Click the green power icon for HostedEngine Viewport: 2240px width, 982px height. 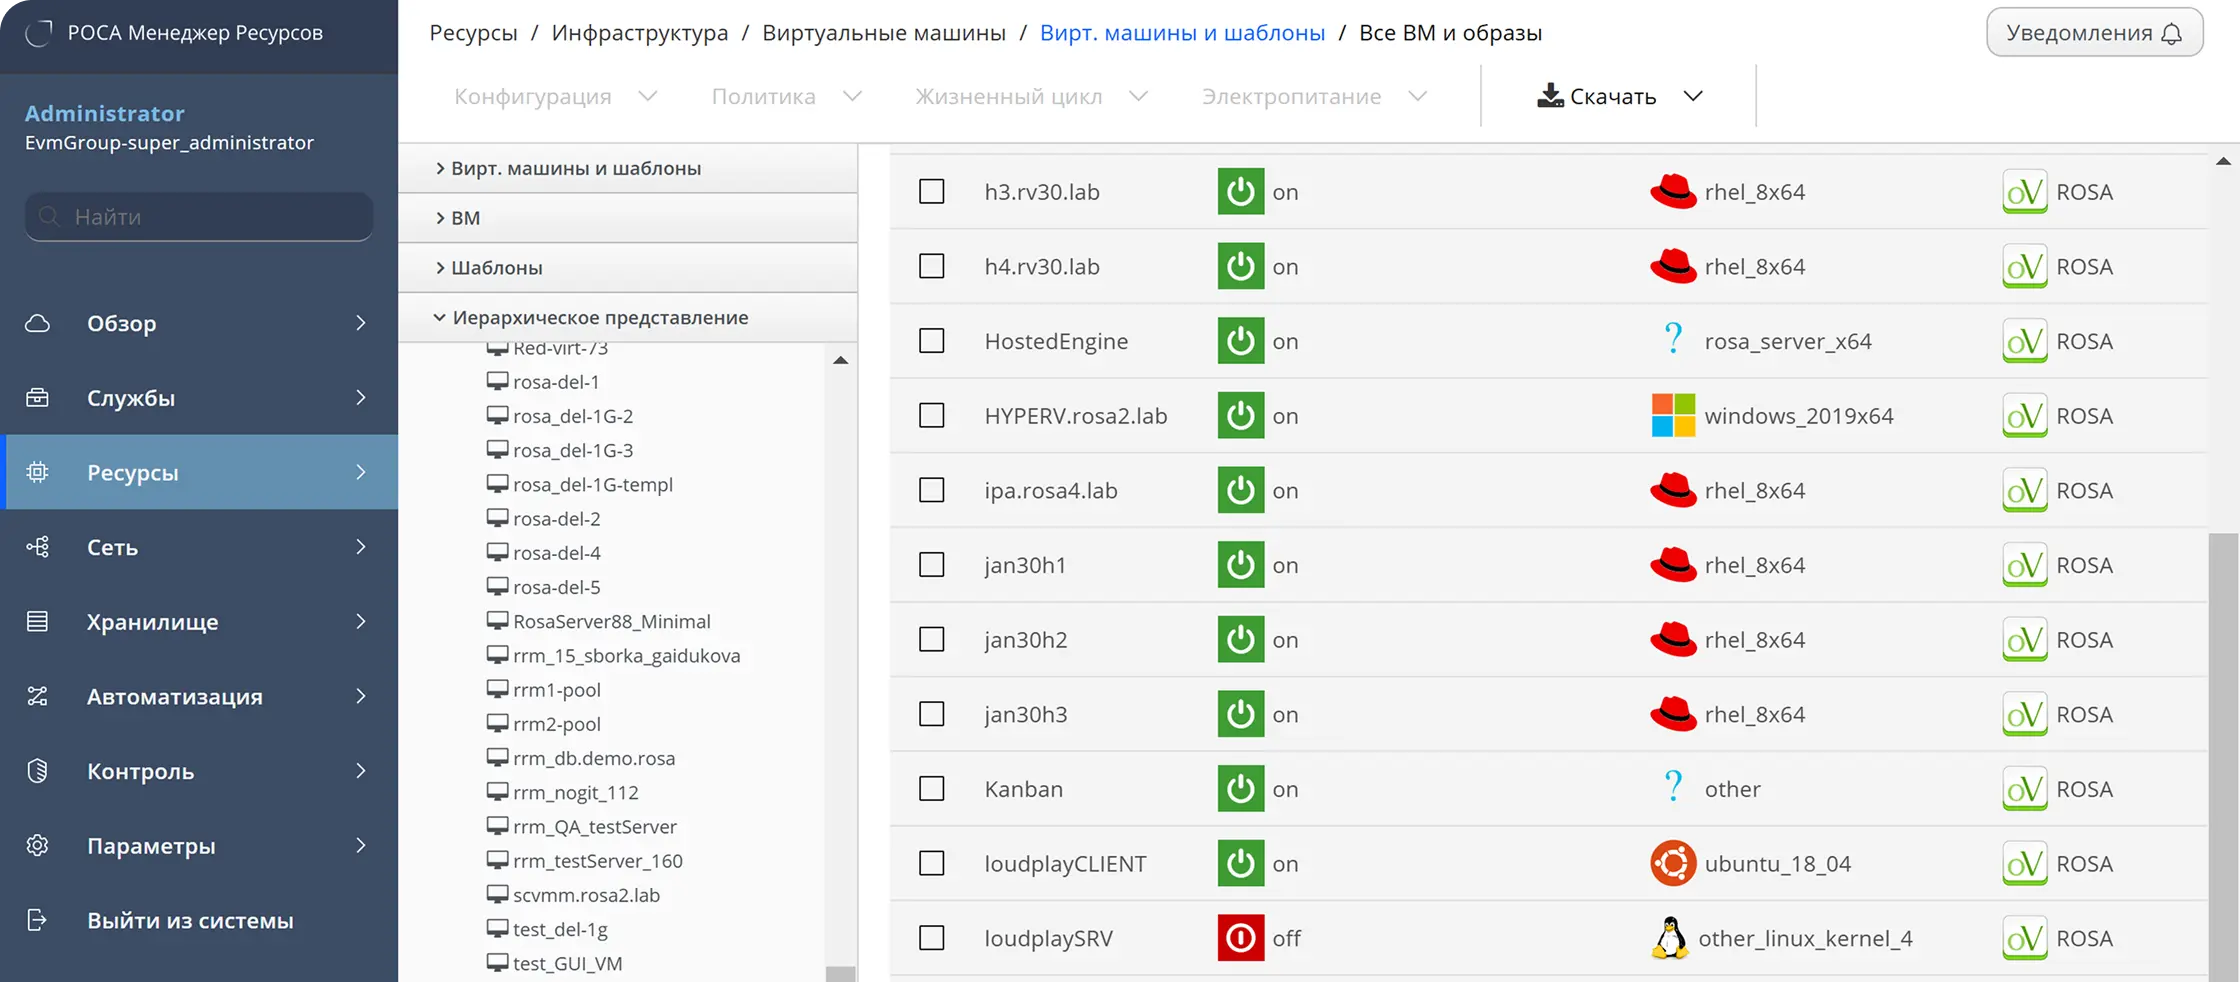[x=1240, y=341]
